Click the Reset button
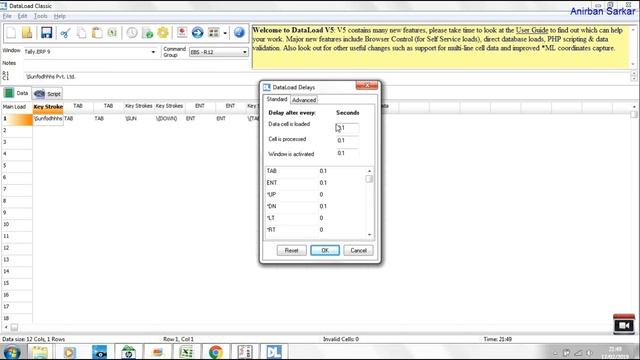Image resolution: width=640 pixels, height=360 pixels. coord(291,250)
